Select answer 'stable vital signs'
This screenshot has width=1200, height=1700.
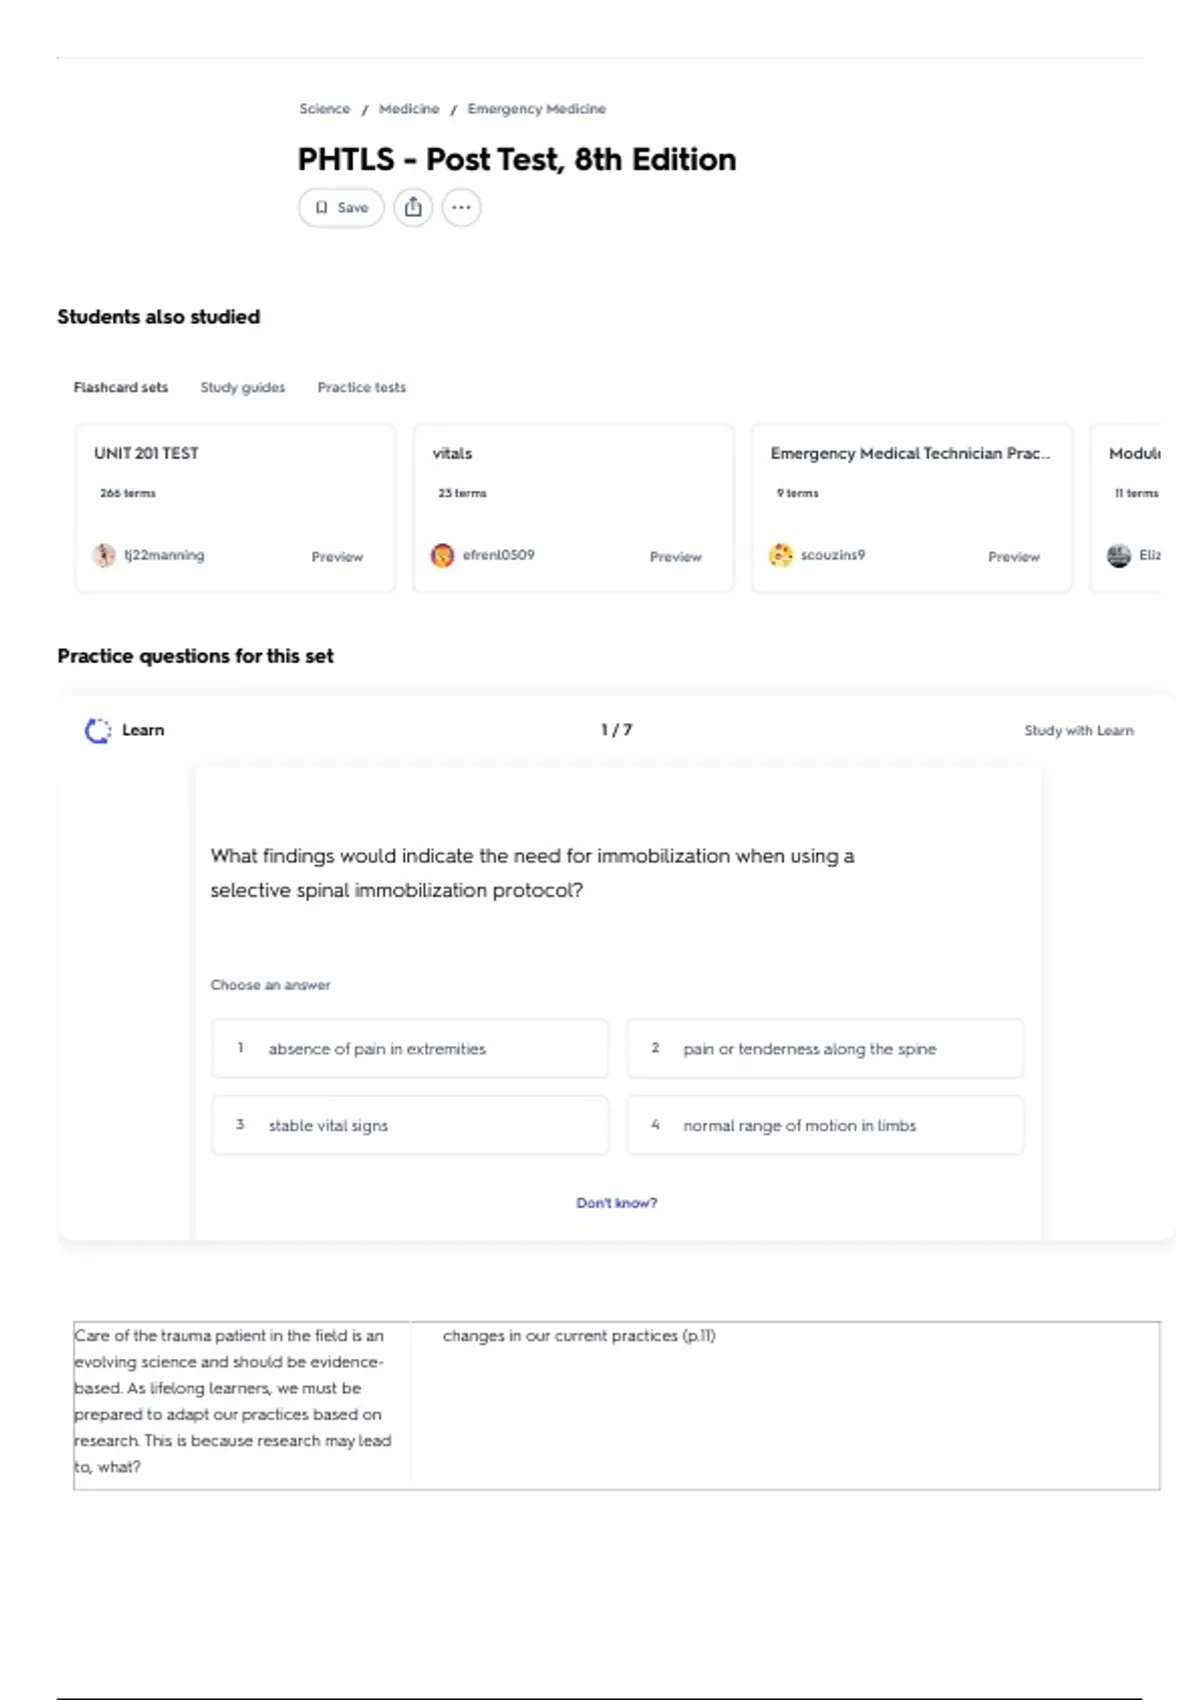(410, 1126)
